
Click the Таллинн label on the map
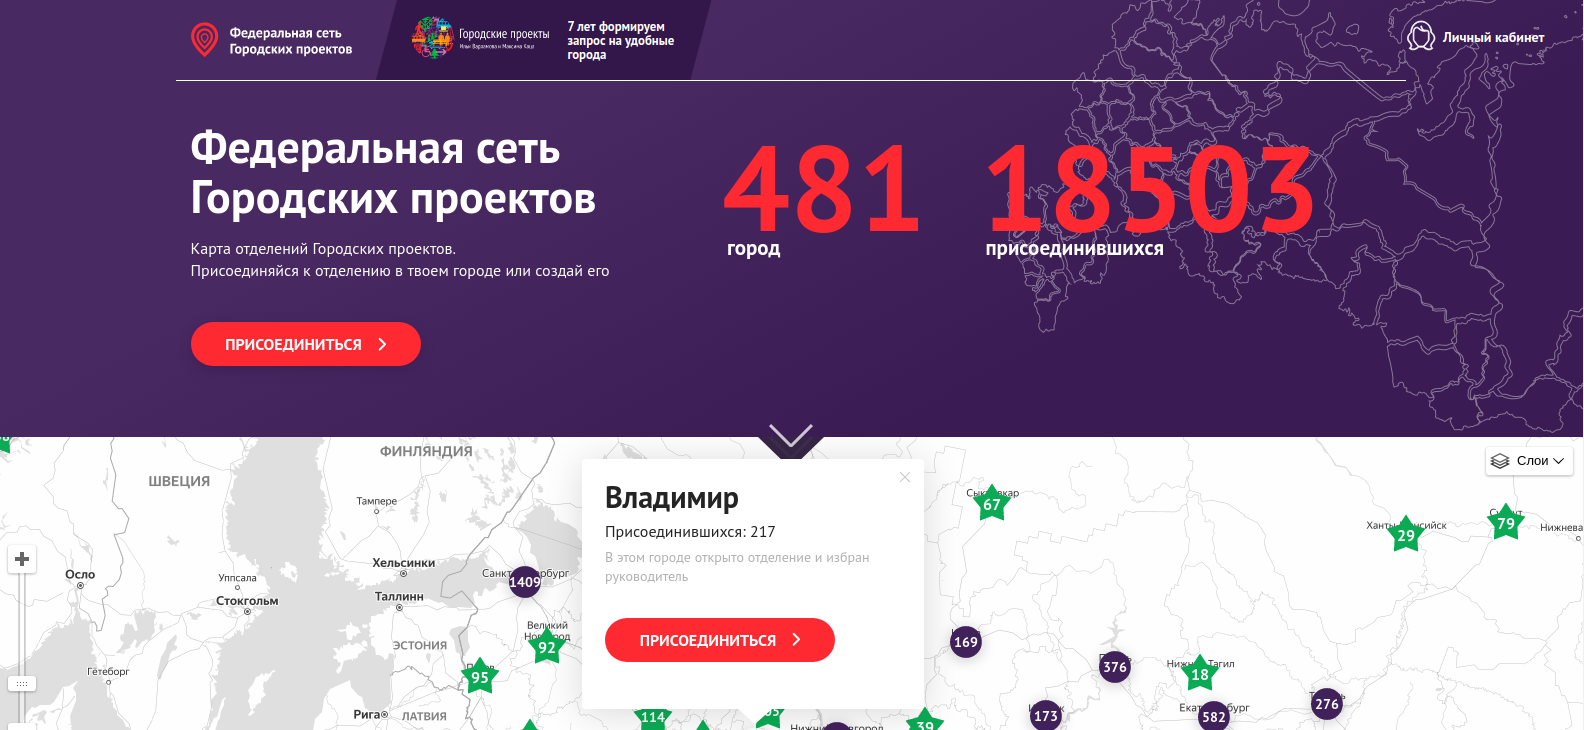pyautogui.click(x=399, y=596)
